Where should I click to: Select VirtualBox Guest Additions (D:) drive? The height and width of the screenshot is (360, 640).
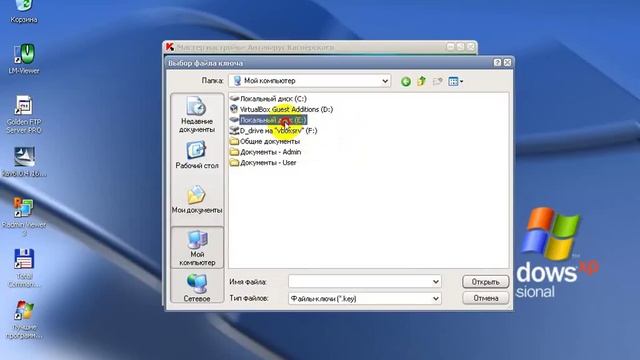click(281, 109)
